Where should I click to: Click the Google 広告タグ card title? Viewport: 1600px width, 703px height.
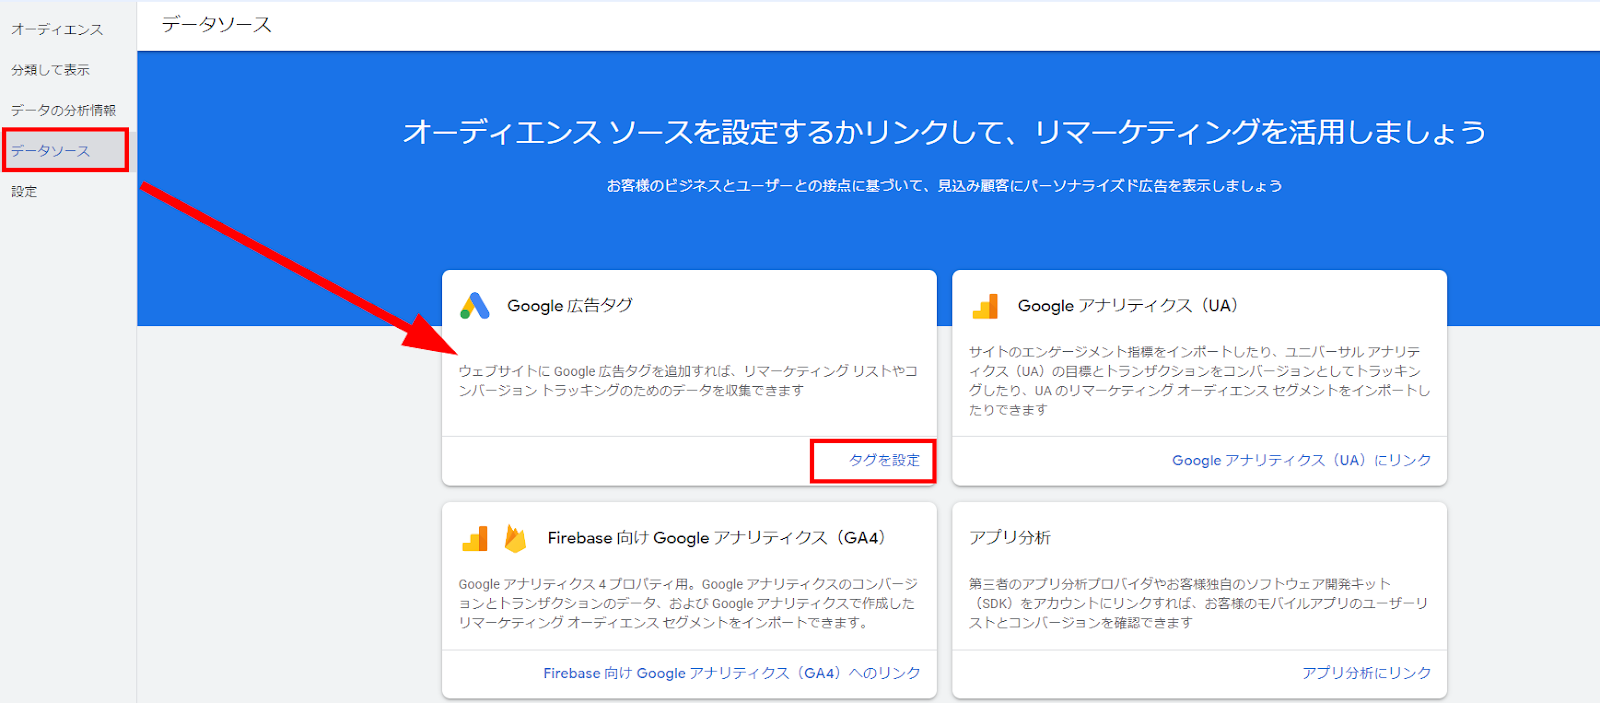(x=570, y=306)
